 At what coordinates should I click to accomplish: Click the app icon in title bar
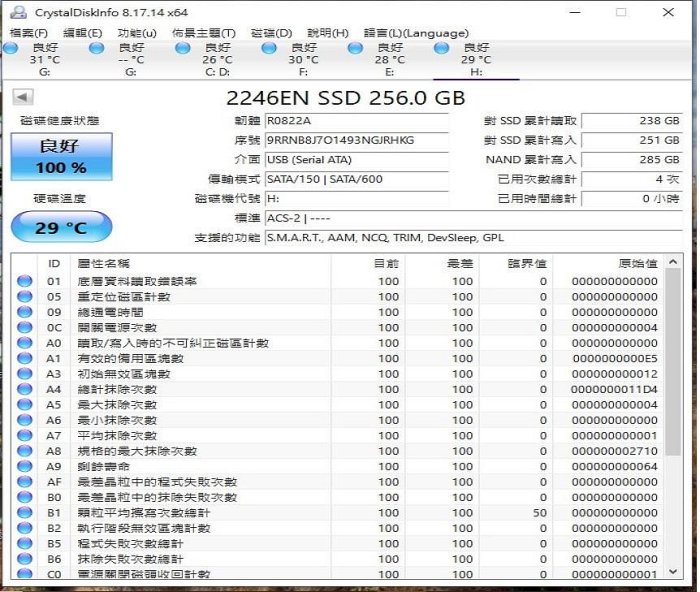[17, 12]
